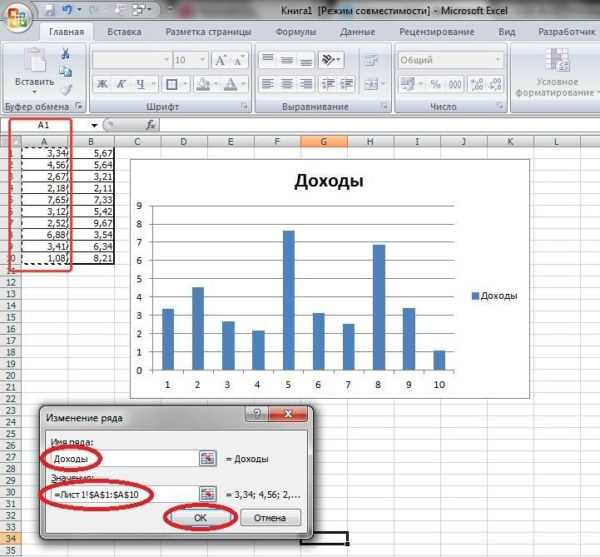Image resolution: width=600 pixels, height=557 pixels.
Task: Select the Доходы chart title
Action: click(329, 181)
